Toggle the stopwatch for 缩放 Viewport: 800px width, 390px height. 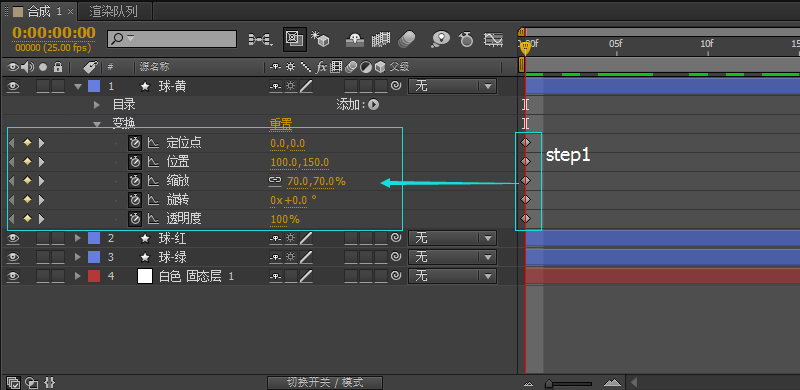135,181
